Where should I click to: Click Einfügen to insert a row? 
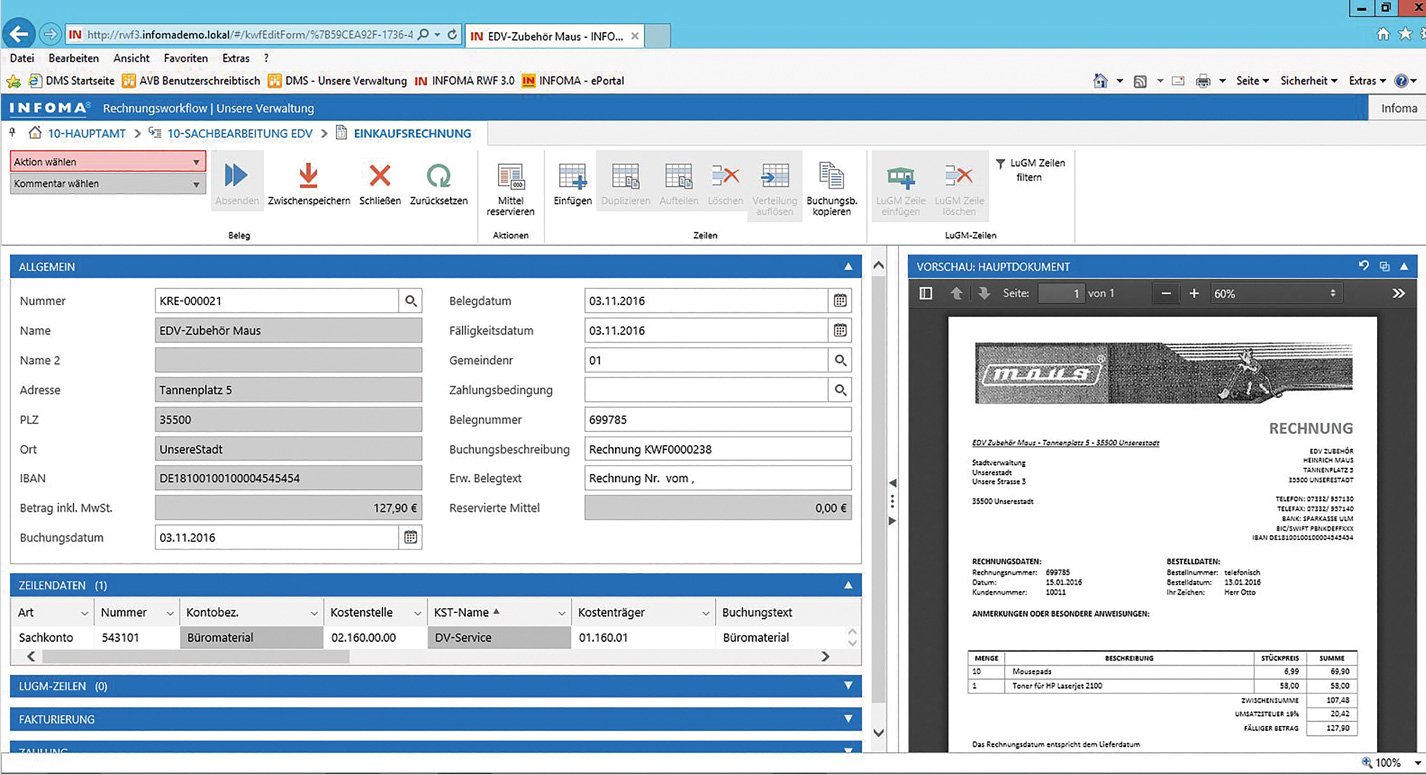572,178
